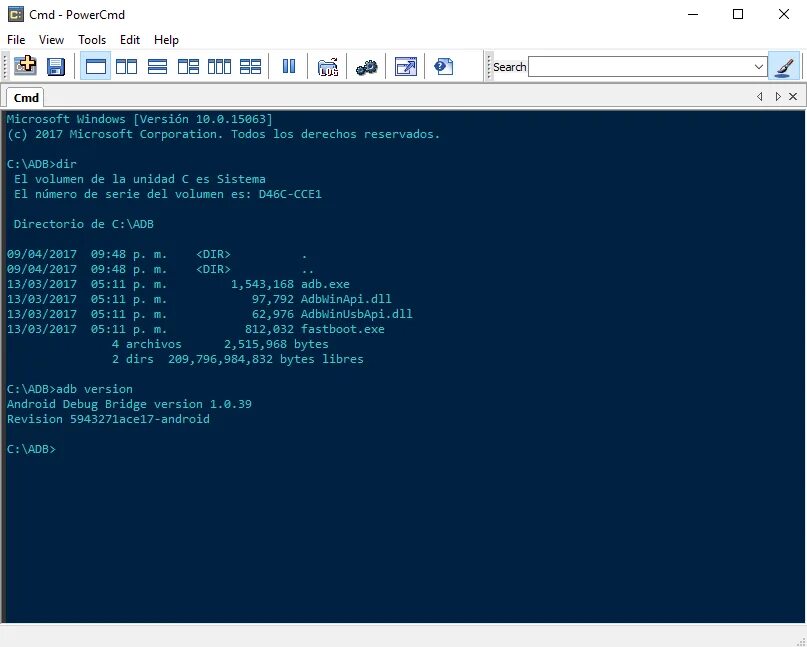Image resolution: width=807 pixels, height=647 pixels.
Task: Select four pane grid layout icon
Action: point(251,66)
